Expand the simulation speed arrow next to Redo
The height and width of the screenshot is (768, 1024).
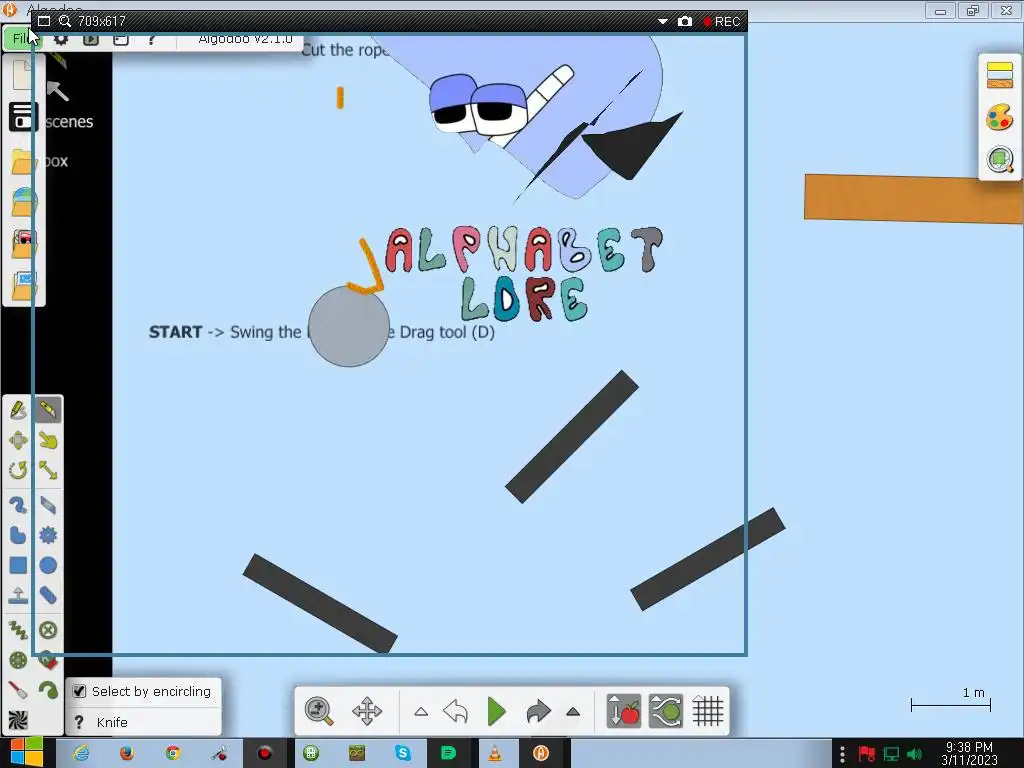[x=573, y=712]
